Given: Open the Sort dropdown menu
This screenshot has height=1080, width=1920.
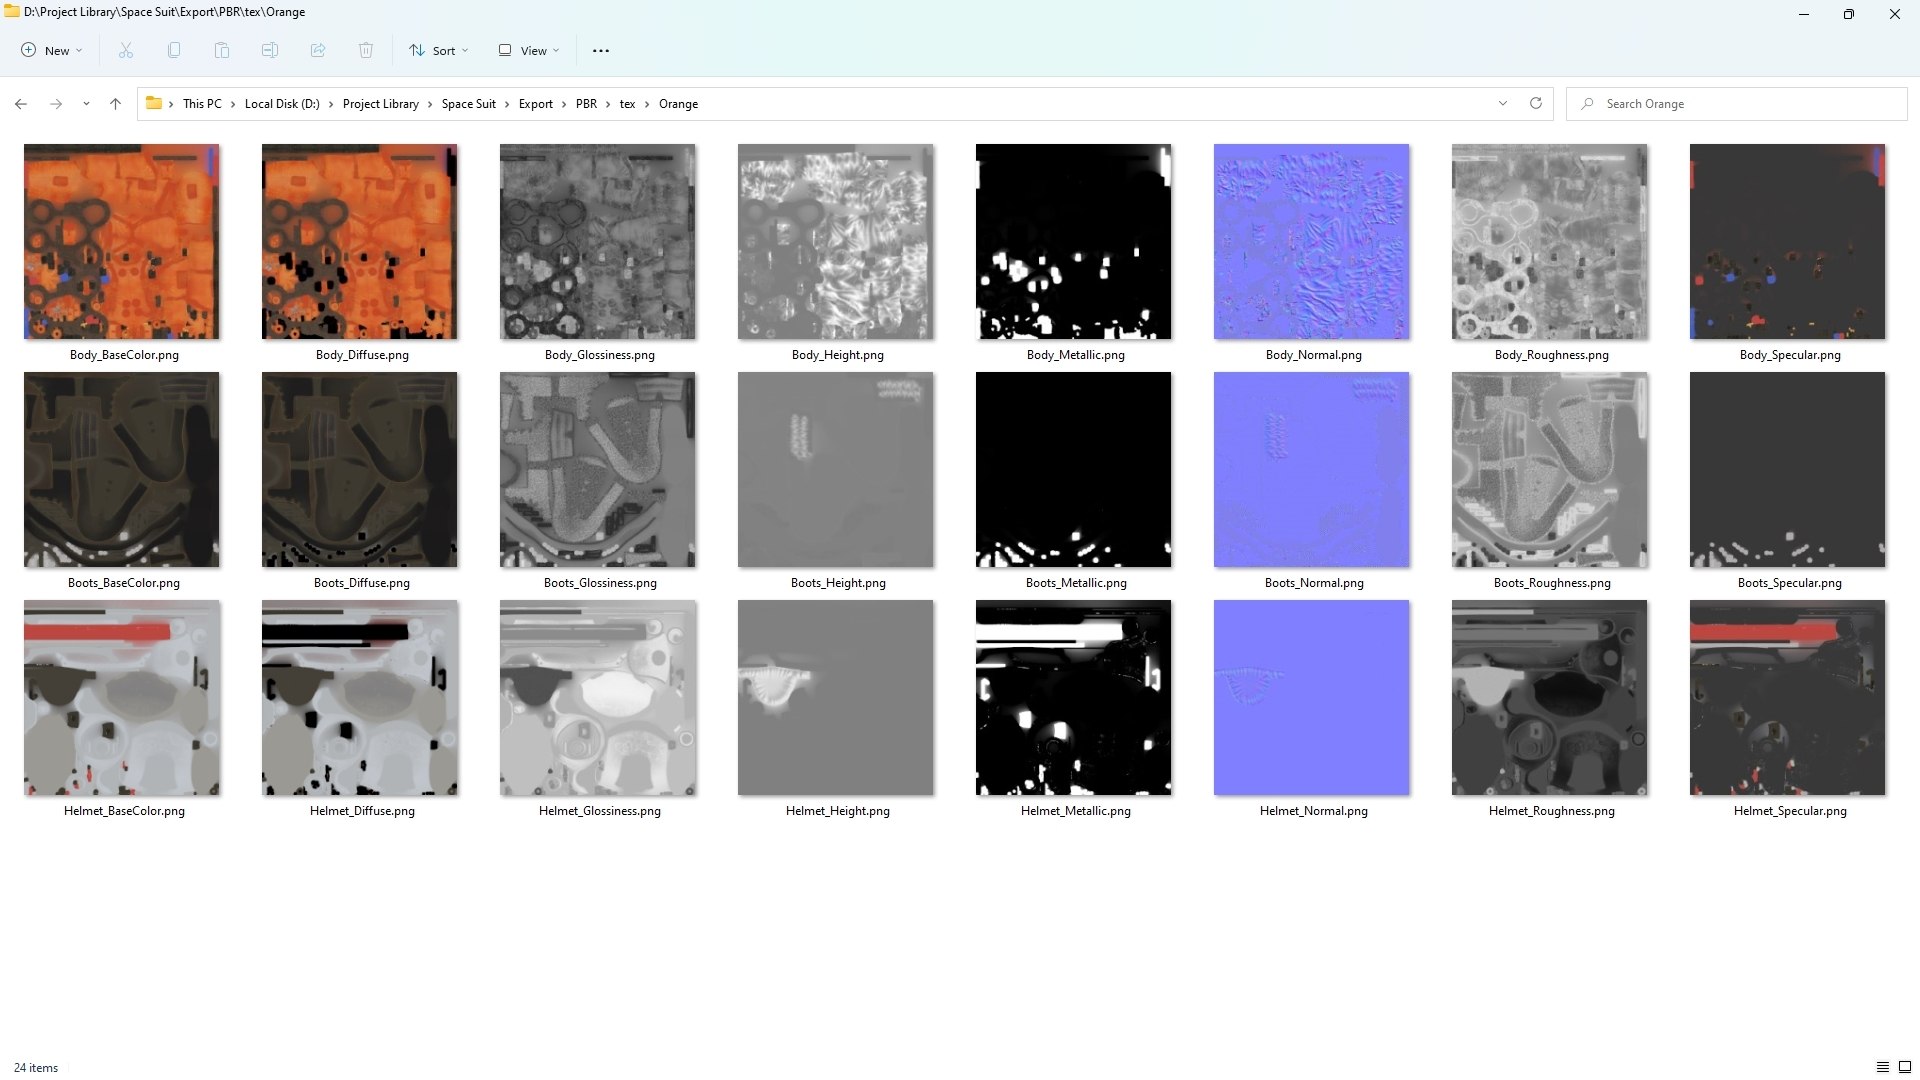Looking at the screenshot, I should pyautogui.click(x=438, y=50).
